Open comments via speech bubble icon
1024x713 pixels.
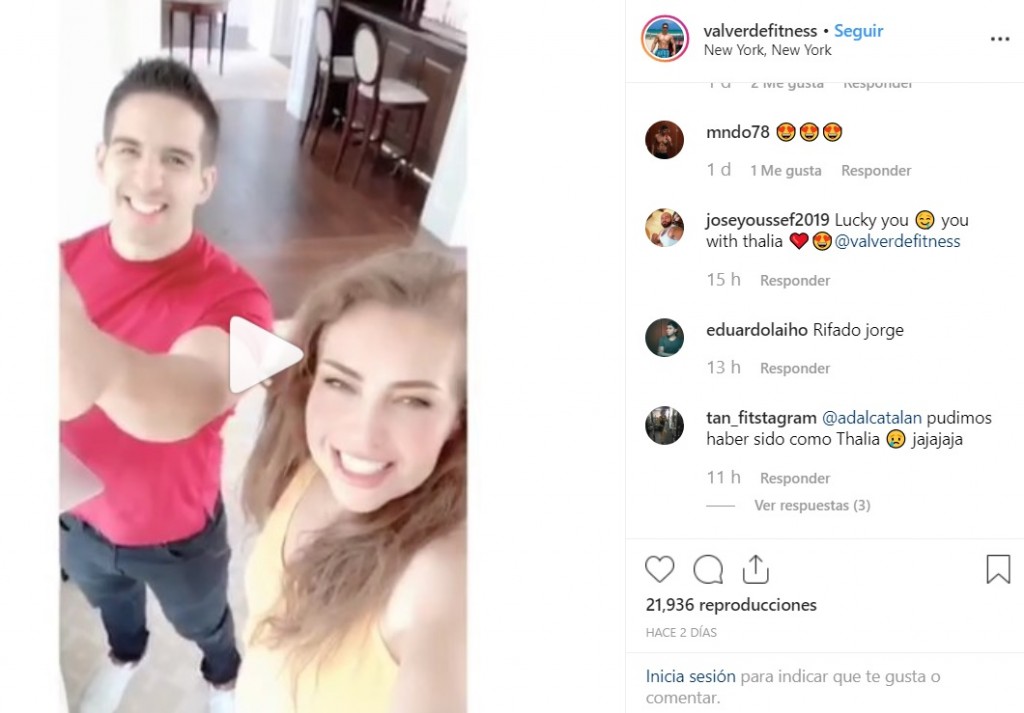(x=708, y=569)
